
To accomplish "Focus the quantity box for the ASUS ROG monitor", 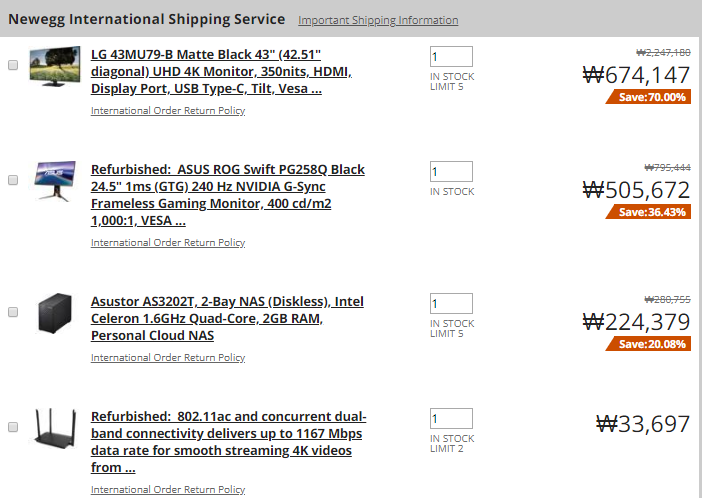I will 451,172.
